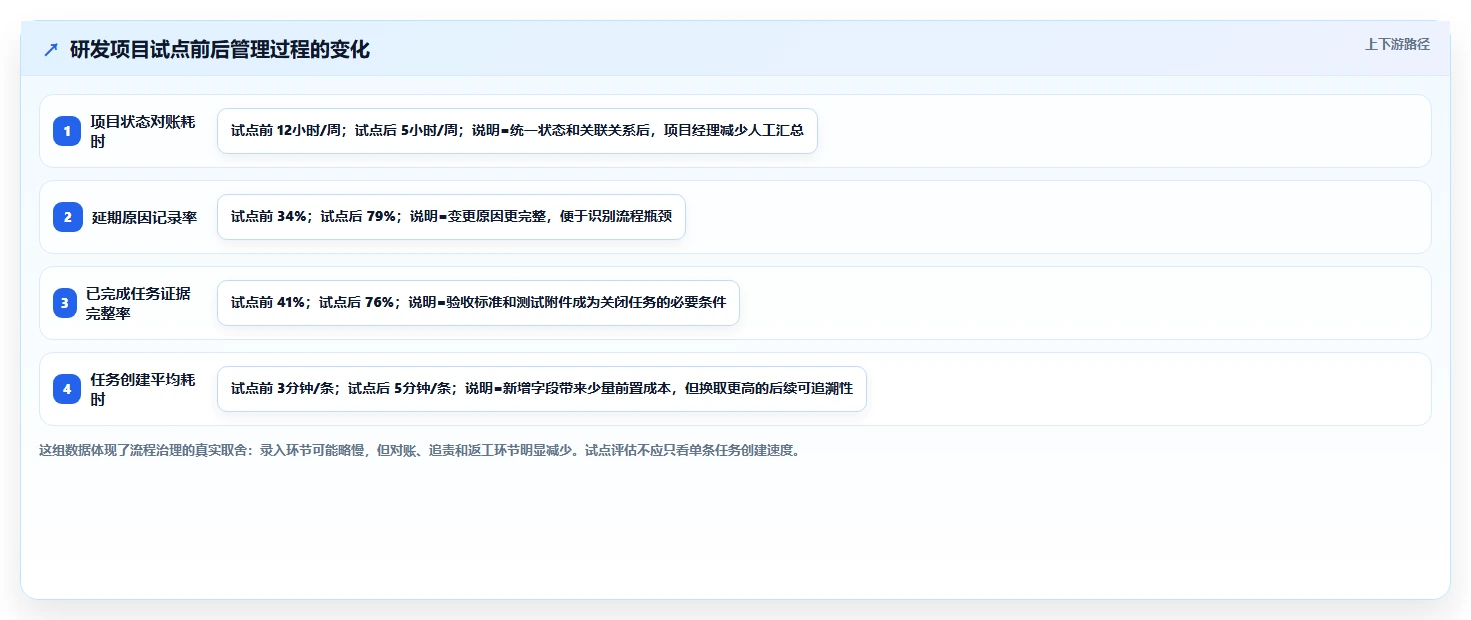Select step badge number 1
1471x620 pixels.
67,131
